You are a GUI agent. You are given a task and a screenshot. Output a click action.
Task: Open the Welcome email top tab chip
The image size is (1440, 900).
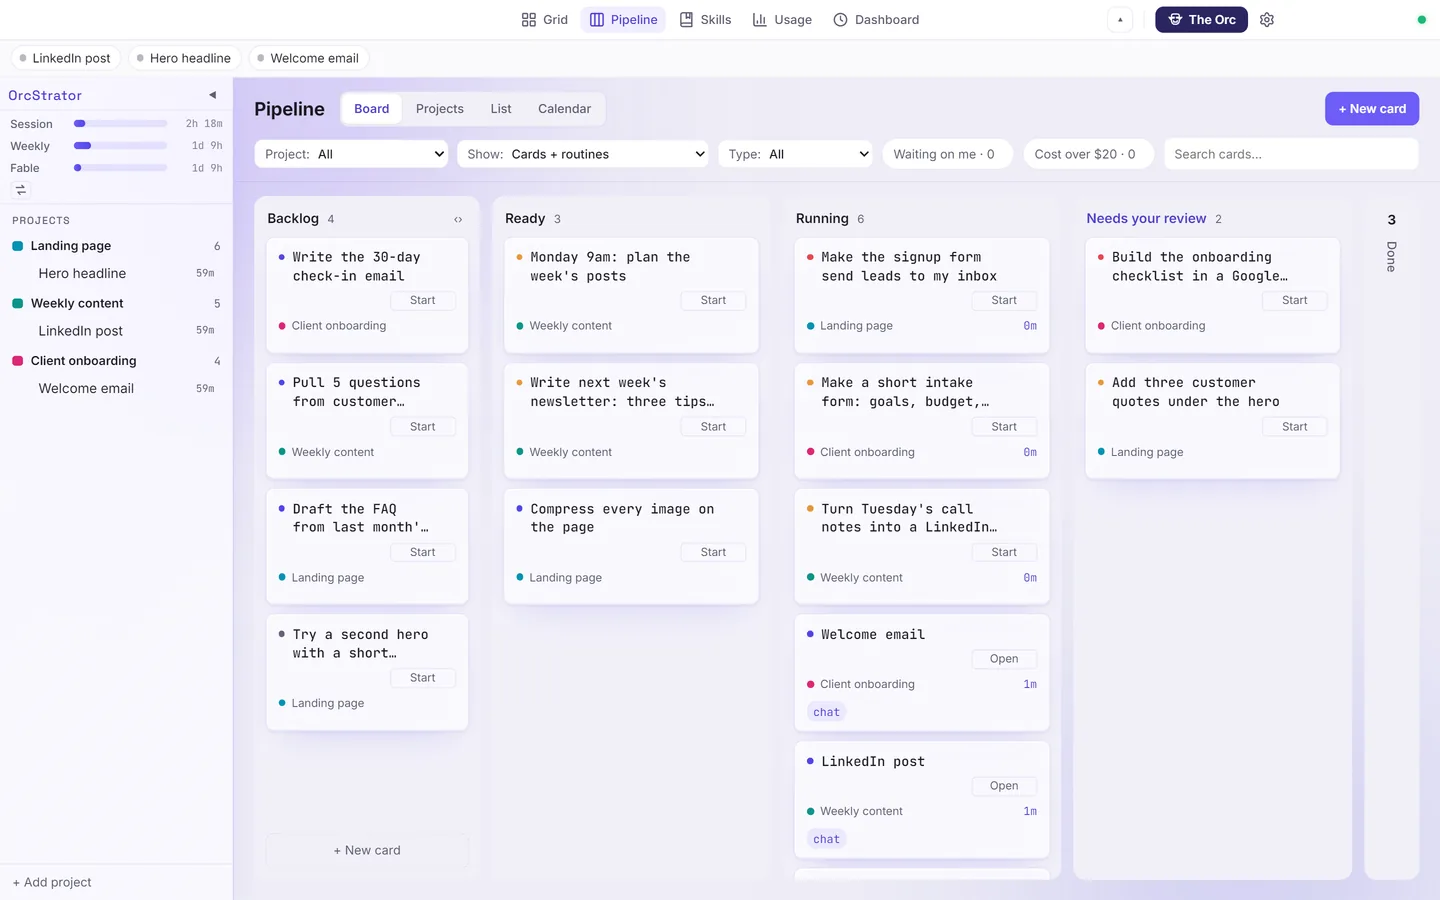[308, 58]
